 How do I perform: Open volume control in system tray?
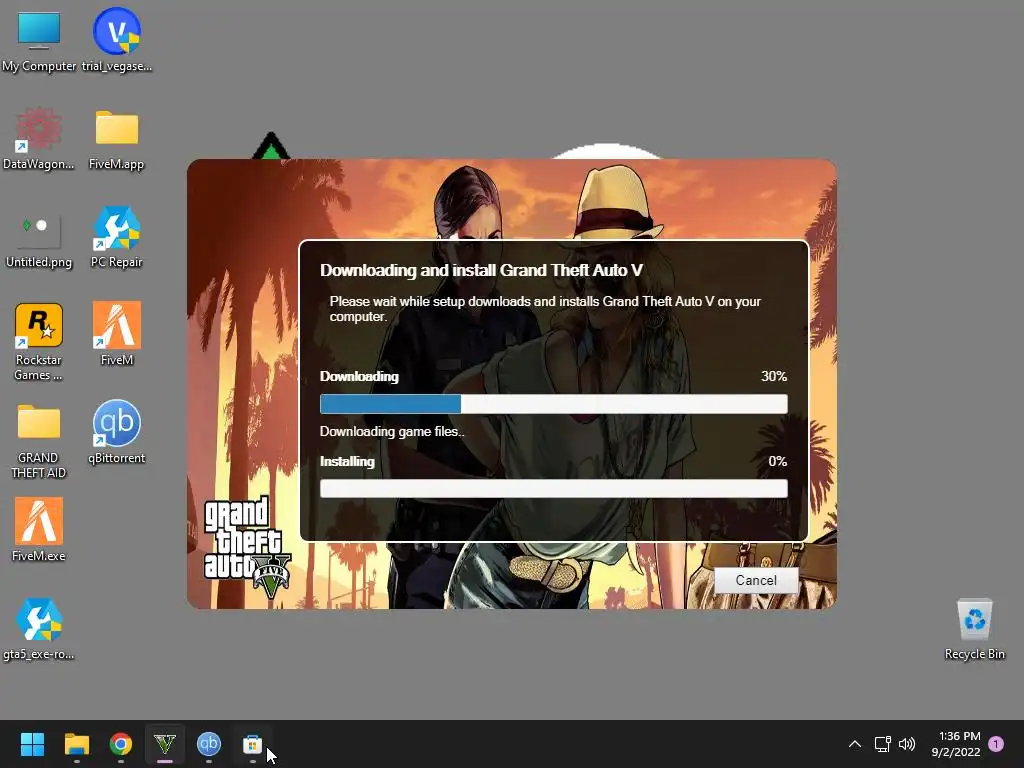click(907, 744)
